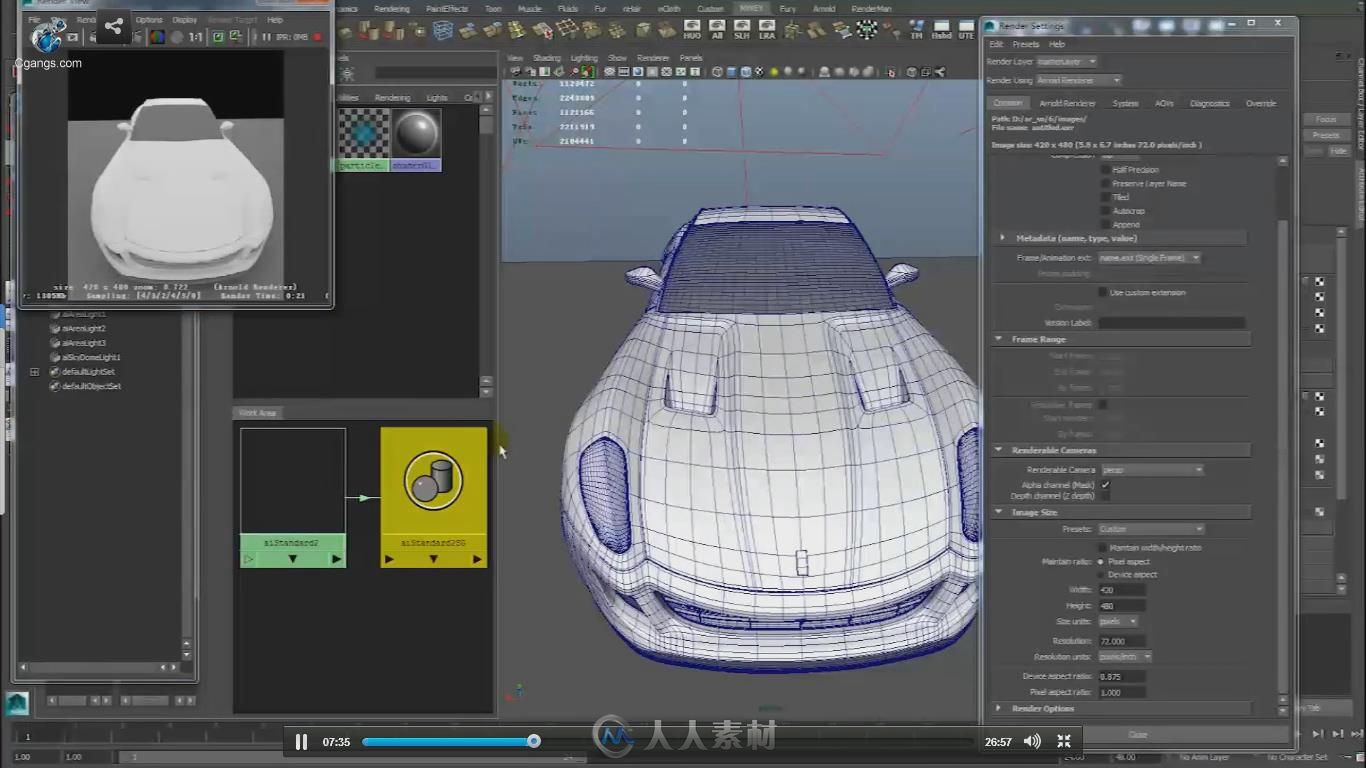Enable the Half Precision checkbox
Viewport: 1366px width, 768px height.
[x=1105, y=170]
